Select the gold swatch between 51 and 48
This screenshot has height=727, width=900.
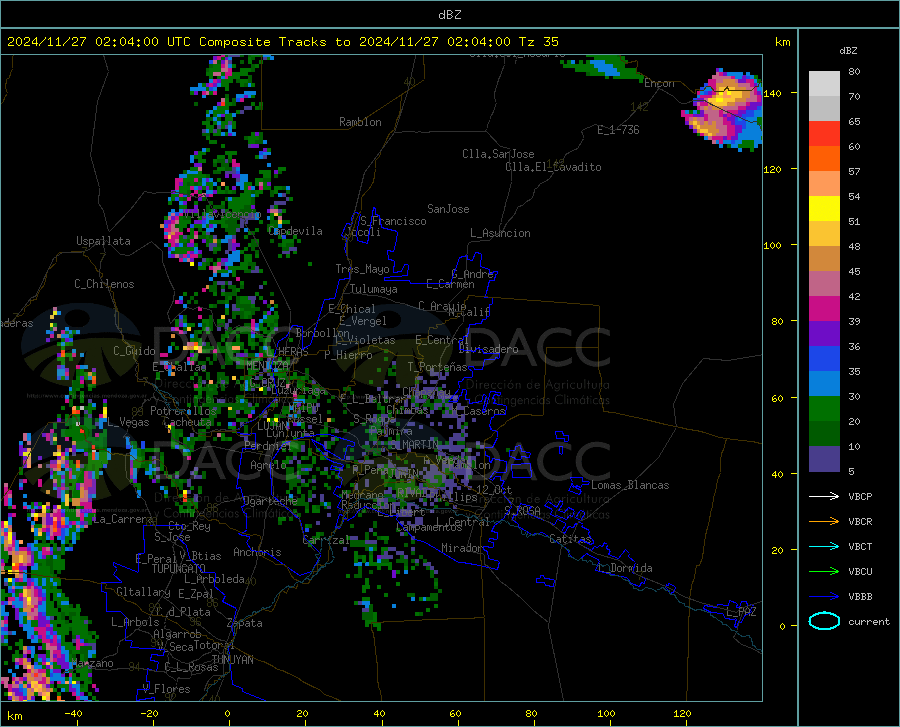(824, 234)
